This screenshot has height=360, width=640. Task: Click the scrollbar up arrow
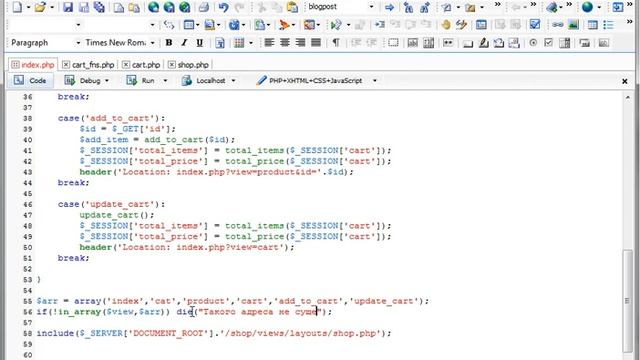point(627,97)
